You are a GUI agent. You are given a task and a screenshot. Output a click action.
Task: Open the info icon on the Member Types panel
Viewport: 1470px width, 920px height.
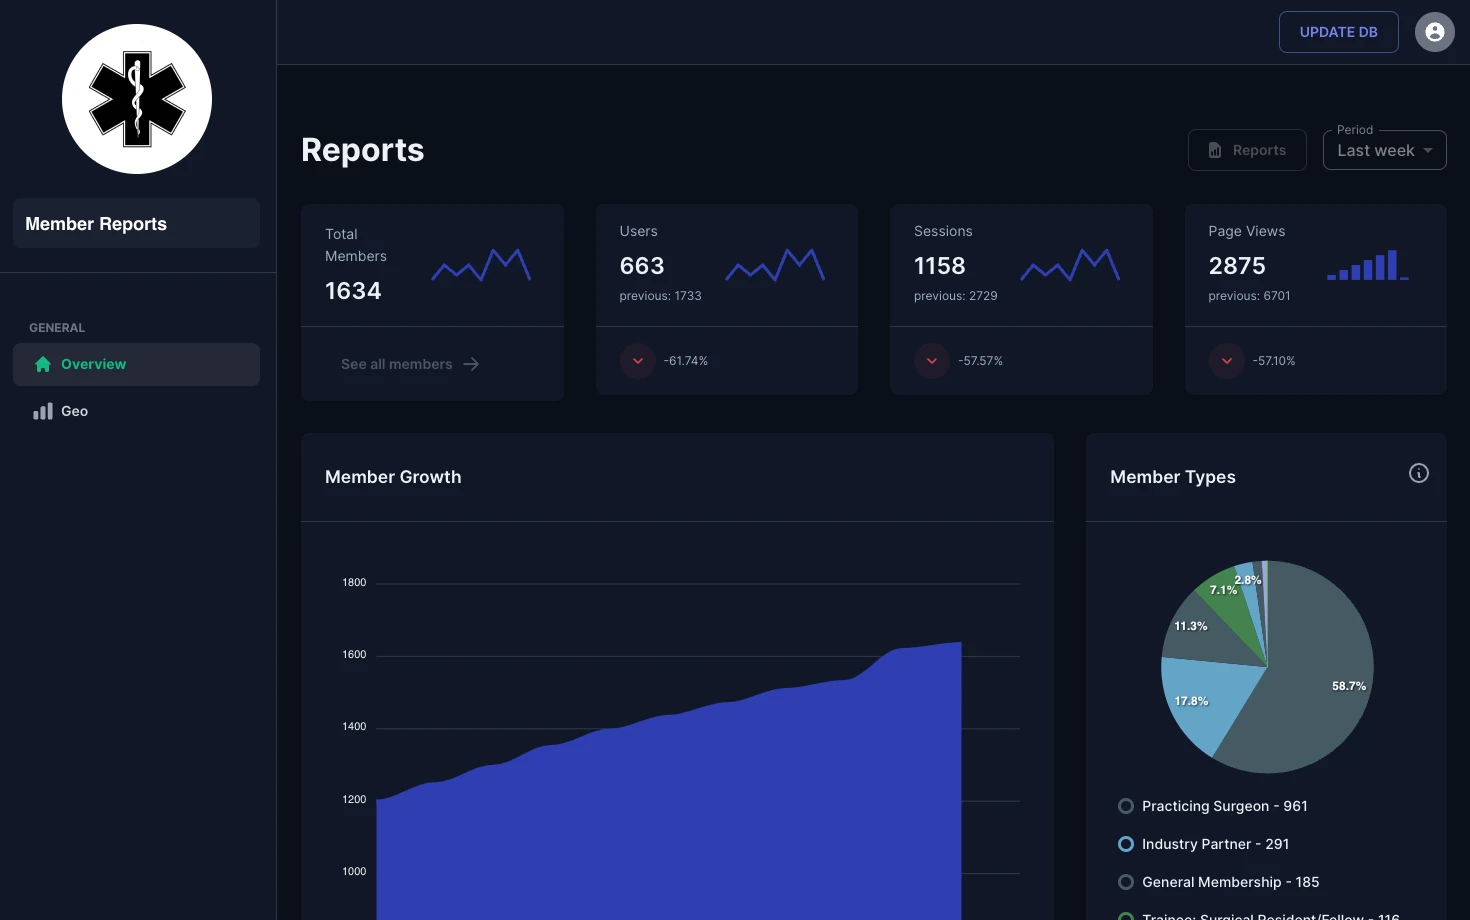pyautogui.click(x=1418, y=473)
